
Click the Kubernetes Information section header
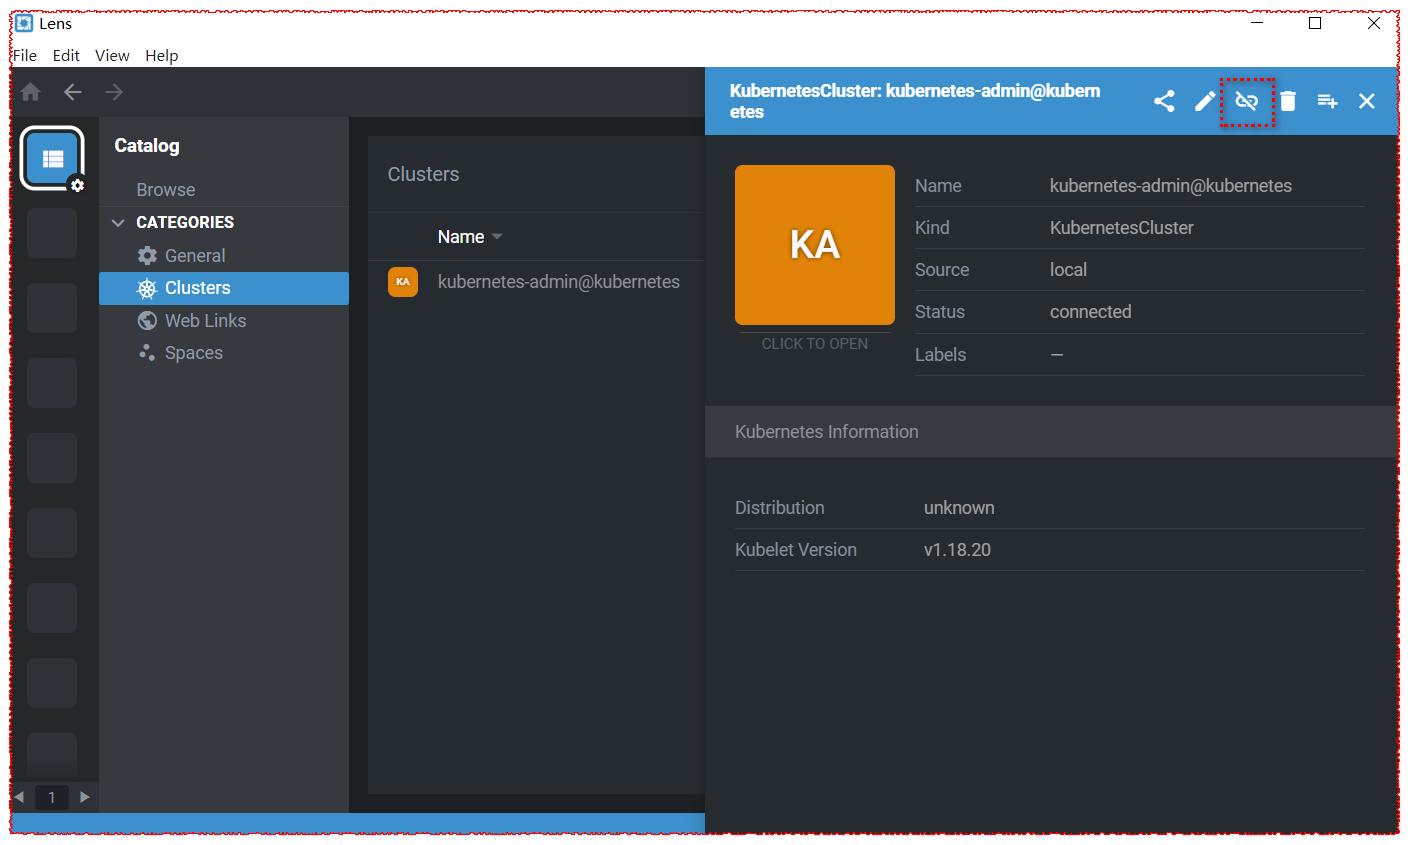pos(1051,432)
